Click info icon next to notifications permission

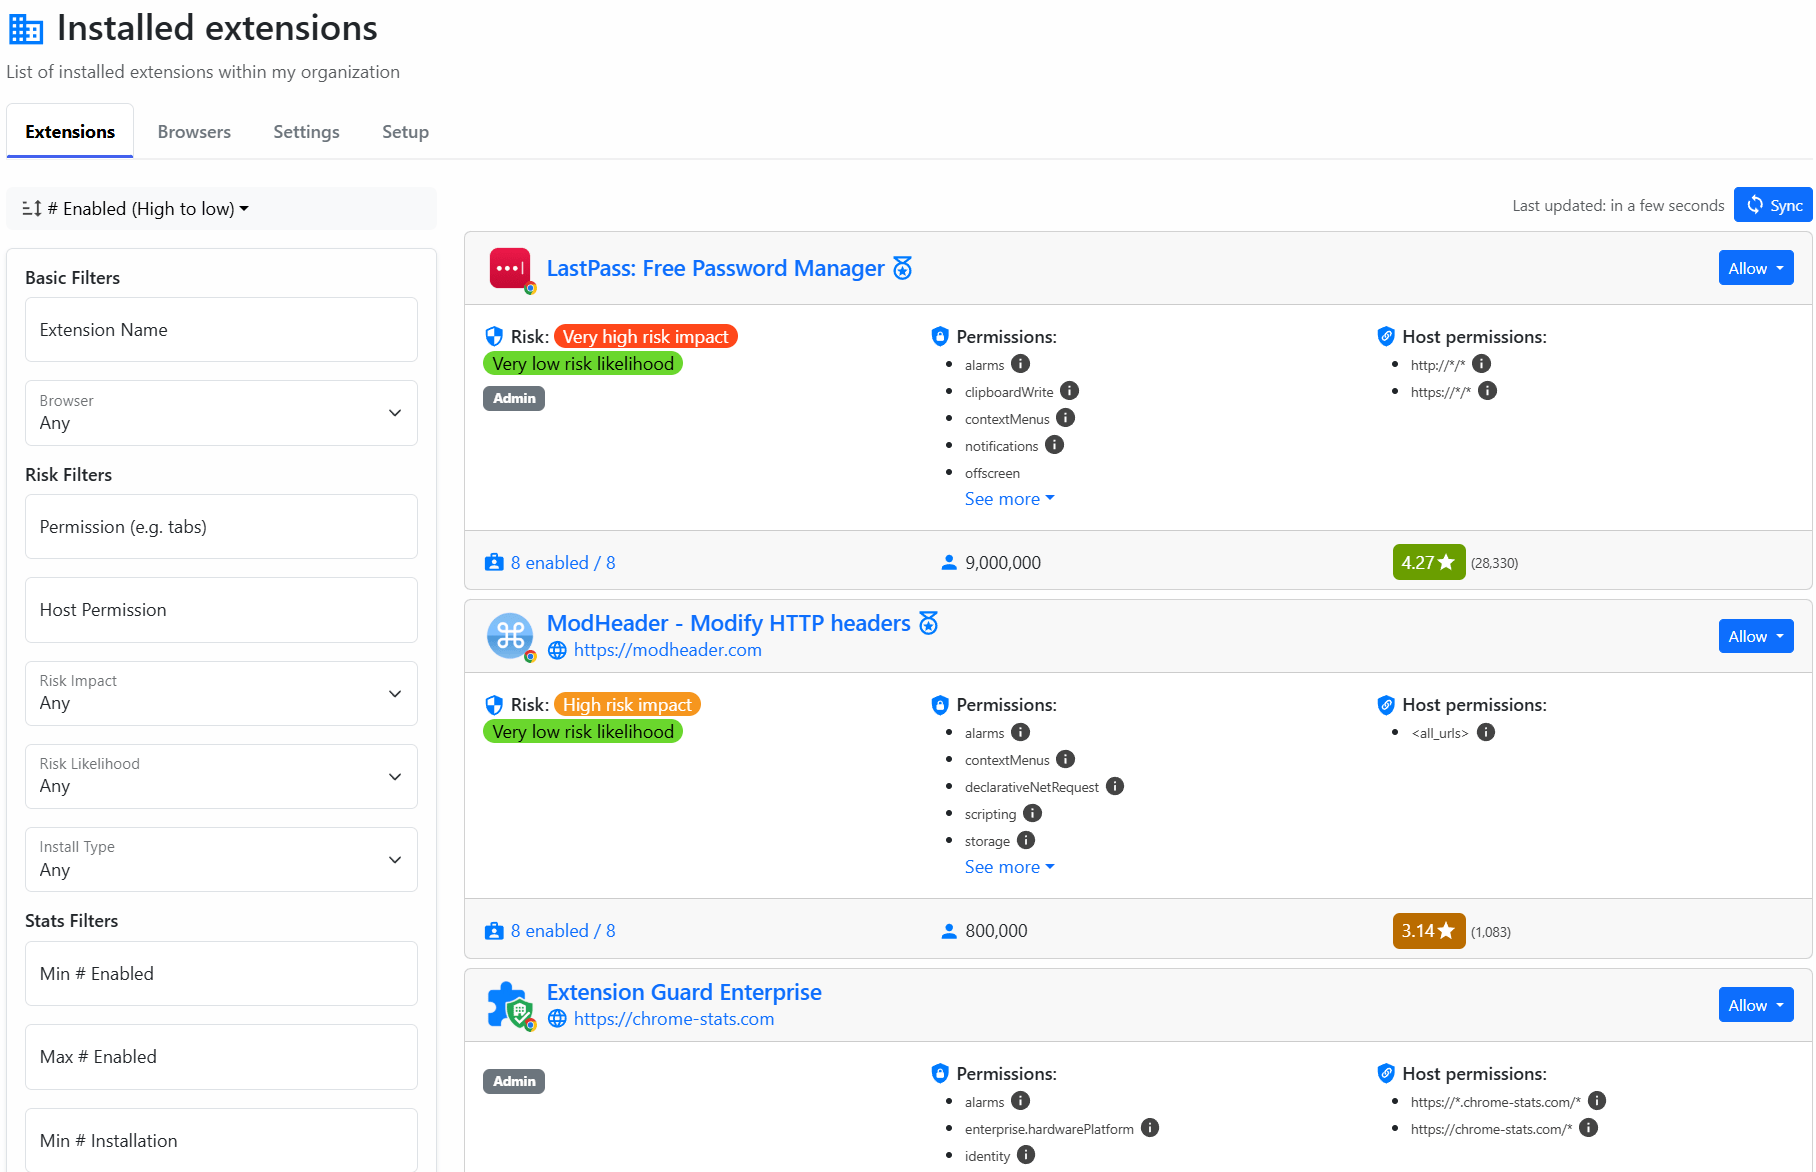[1055, 445]
